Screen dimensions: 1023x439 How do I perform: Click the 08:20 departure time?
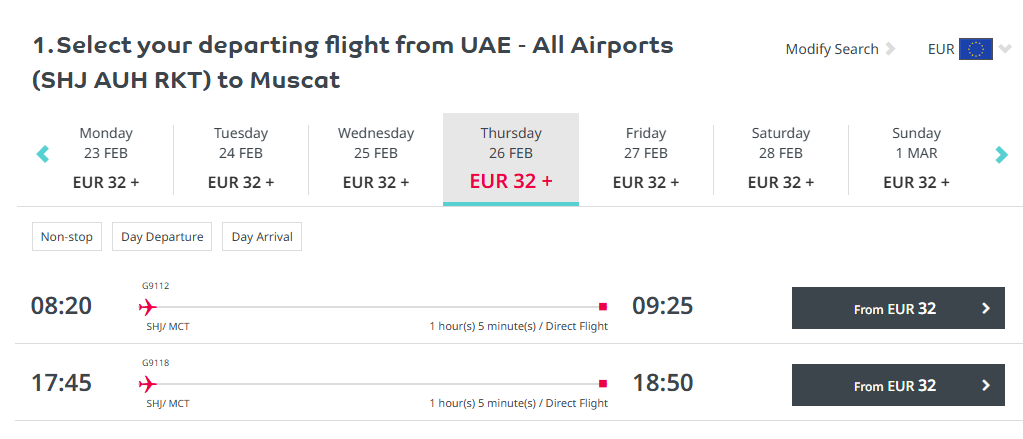pyautogui.click(x=61, y=306)
